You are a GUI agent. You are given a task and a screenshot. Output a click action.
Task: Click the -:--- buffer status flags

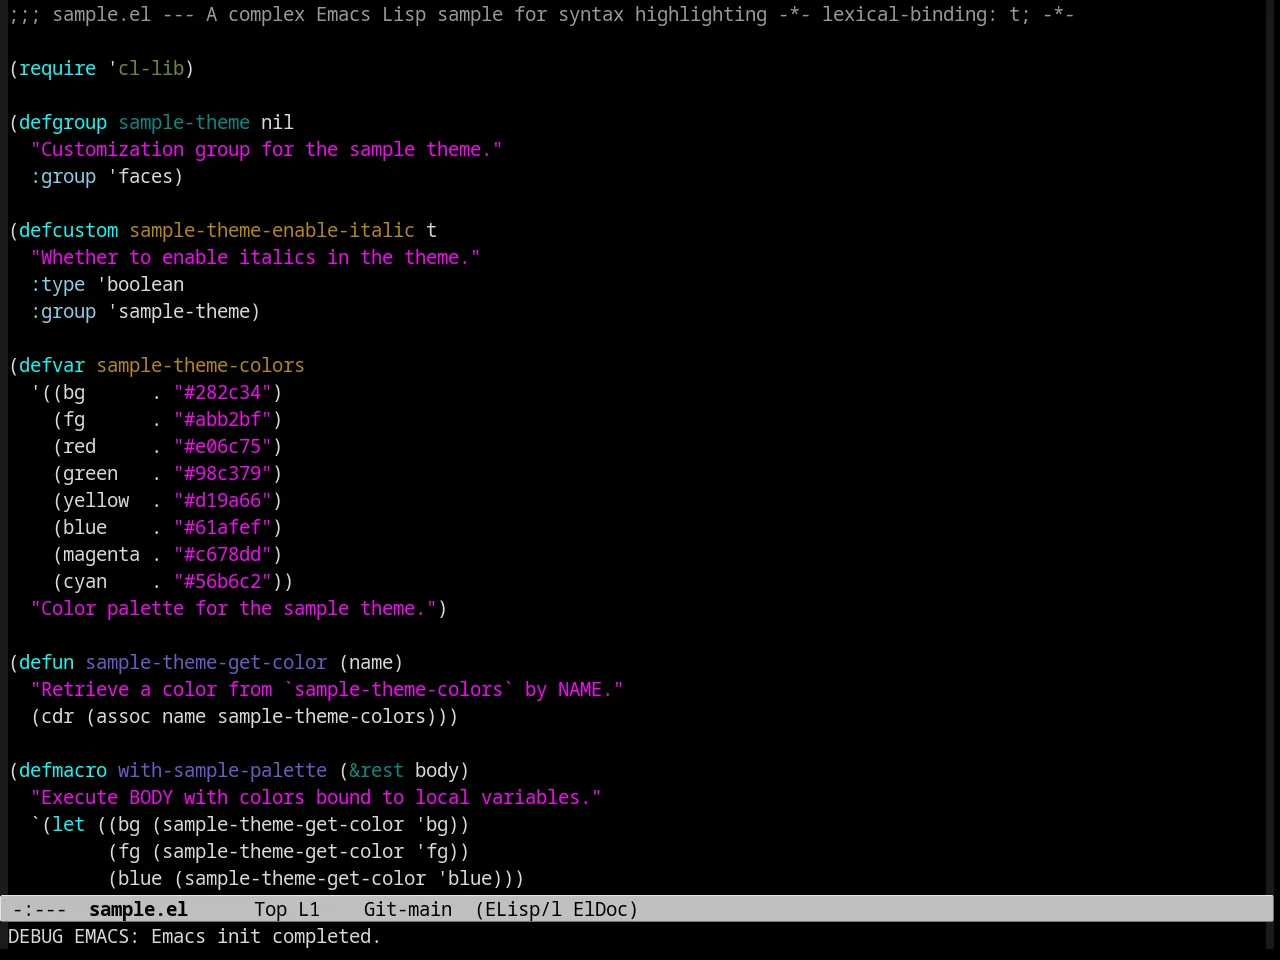(39, 909)
